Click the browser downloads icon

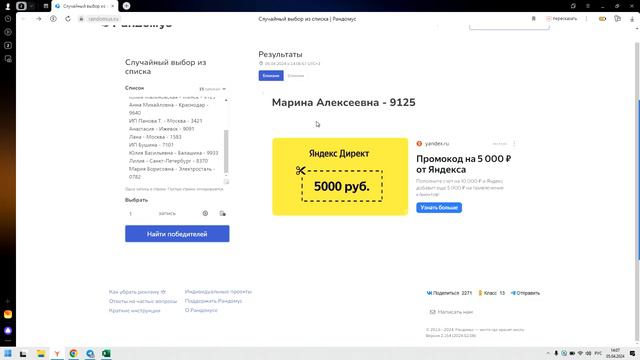pos(632,19)
